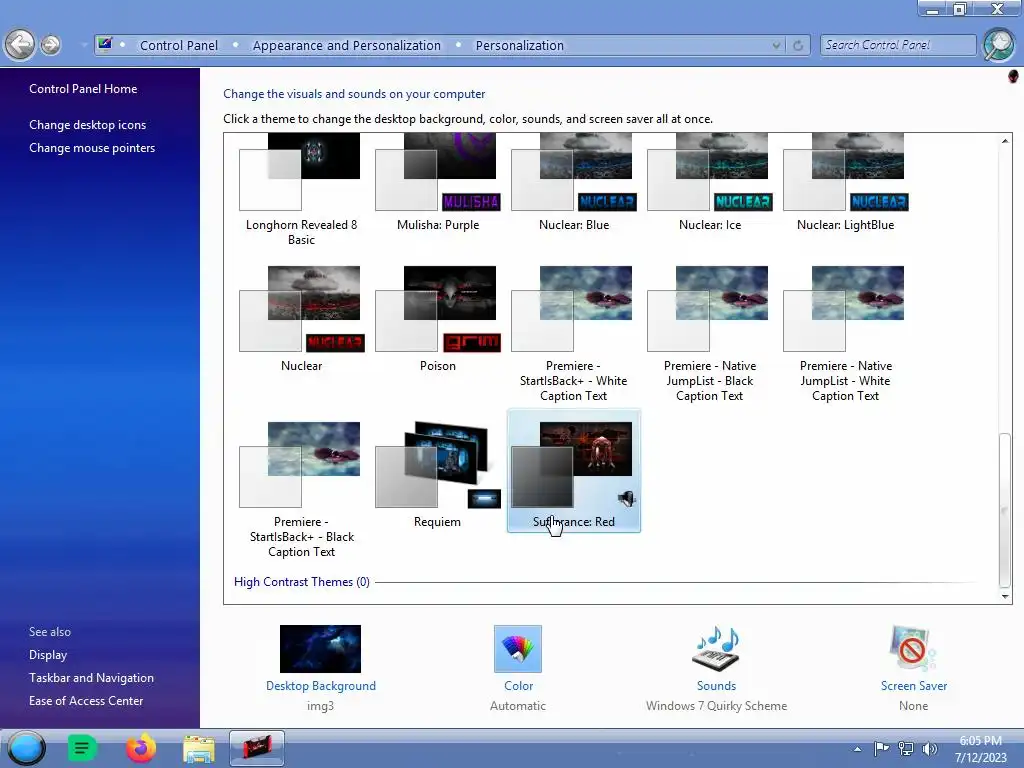Click theme list scrollbar up arrow
Viewport: 1024px width, 768px height.
click(1004, 141)
